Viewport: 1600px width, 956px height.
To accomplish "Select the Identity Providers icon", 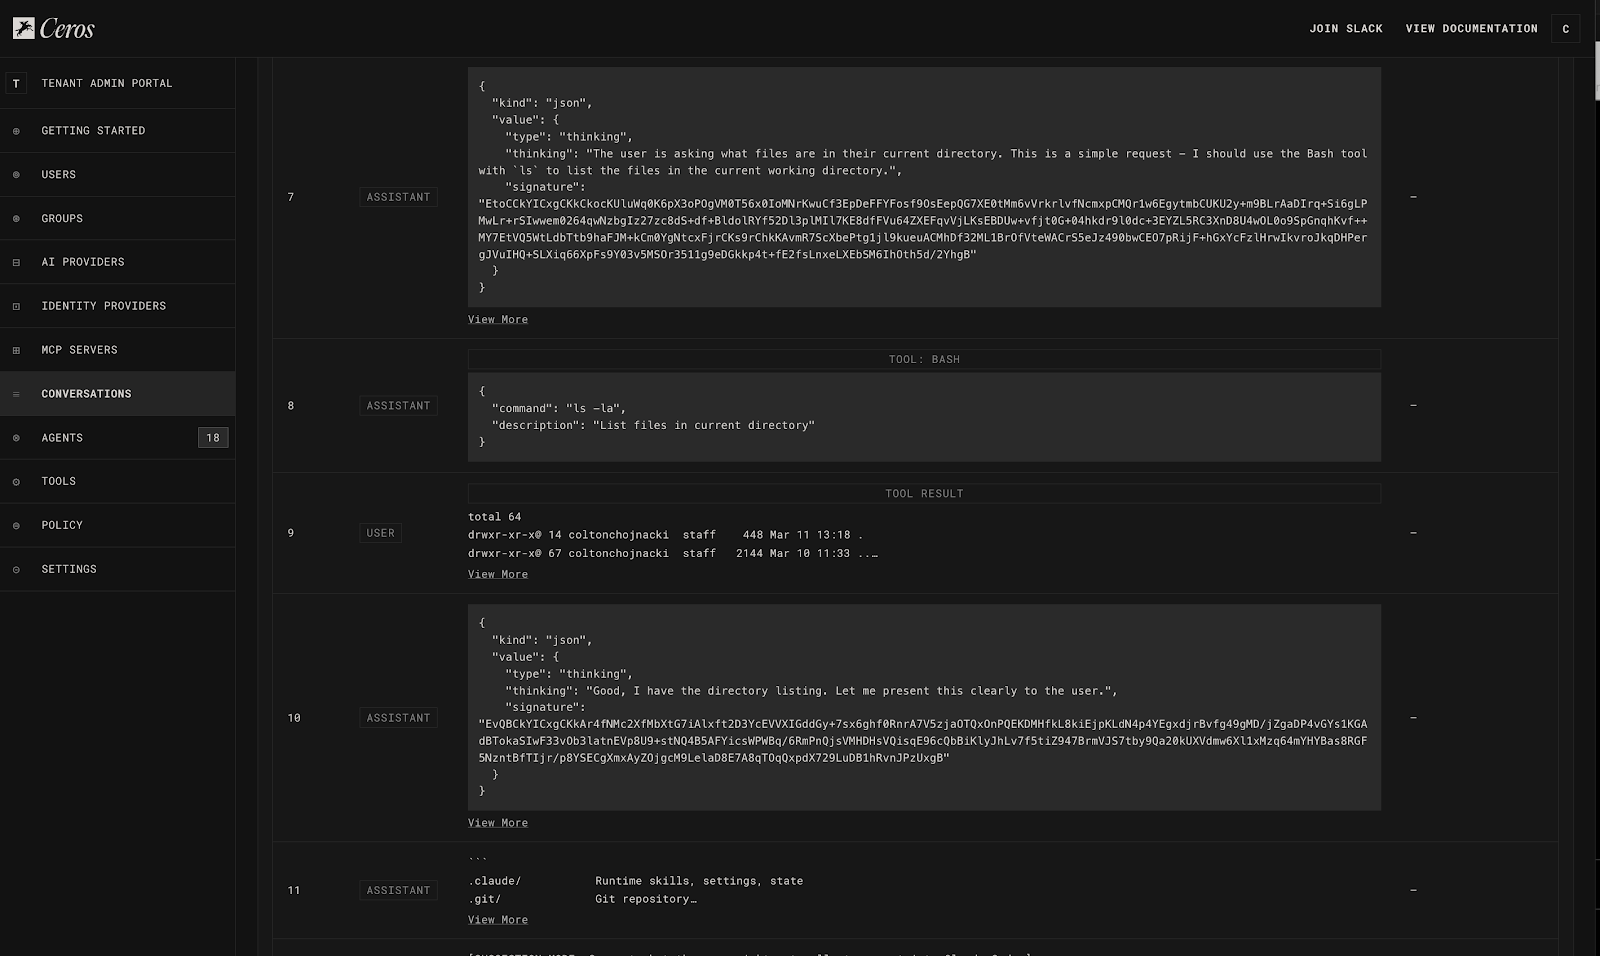I will coord(16,307).
